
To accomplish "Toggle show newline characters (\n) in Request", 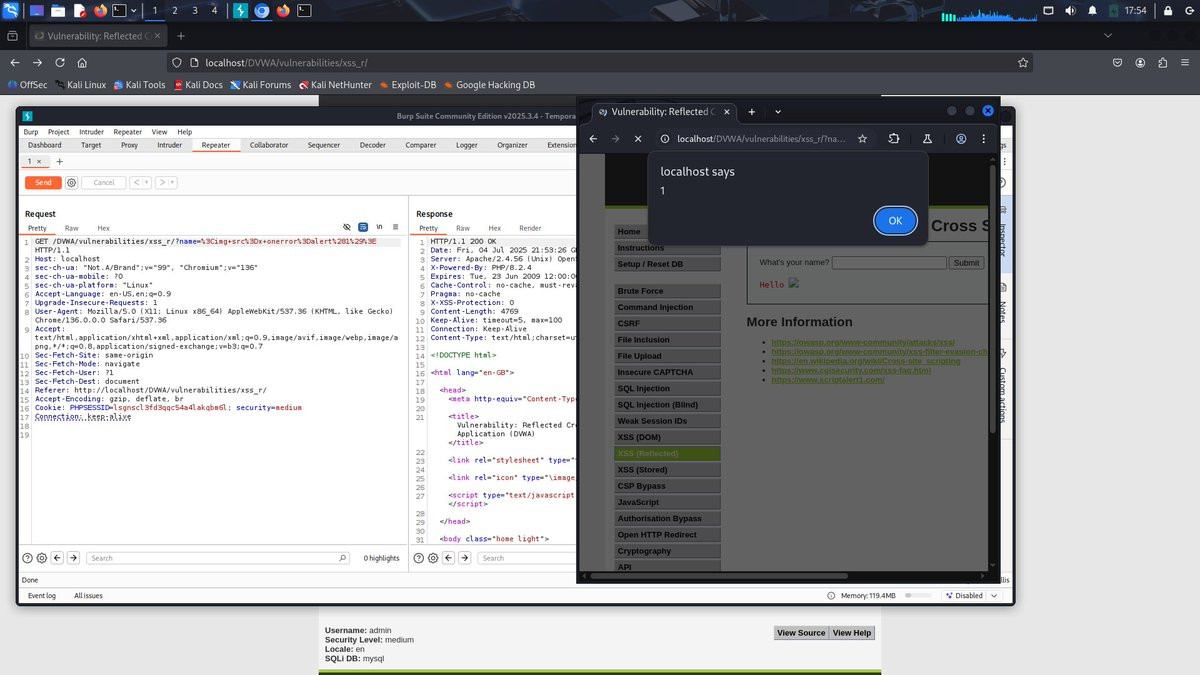I will [x=380, y=228].
